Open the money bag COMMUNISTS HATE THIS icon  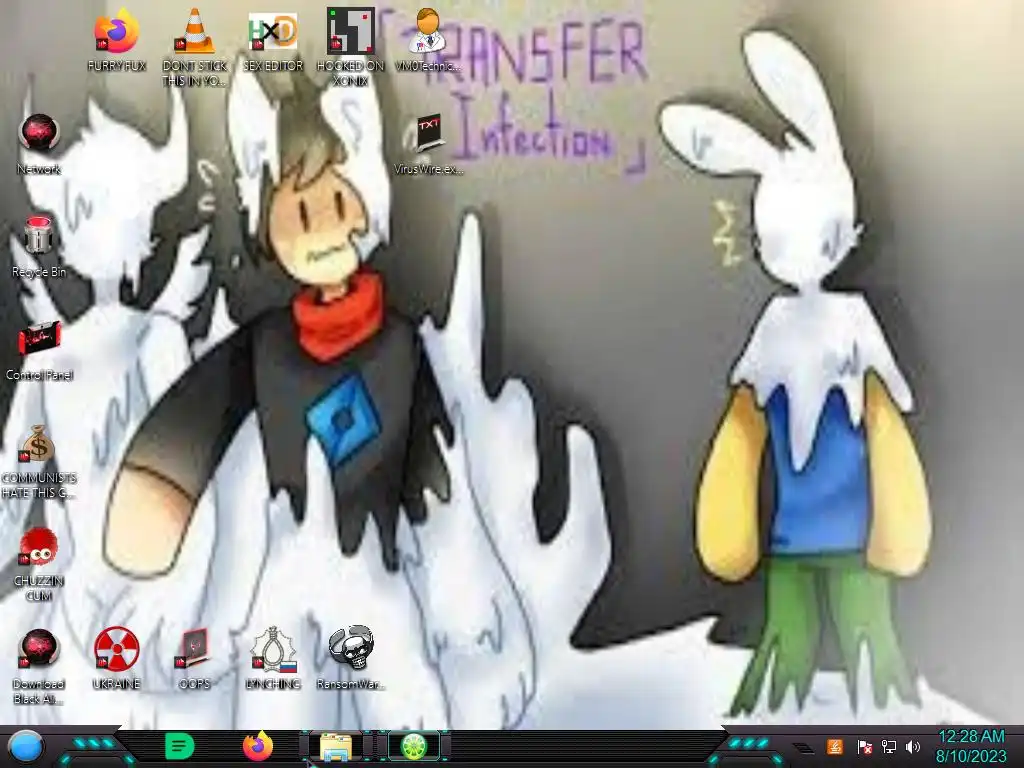pyautogui.click(x=39, y=460)
